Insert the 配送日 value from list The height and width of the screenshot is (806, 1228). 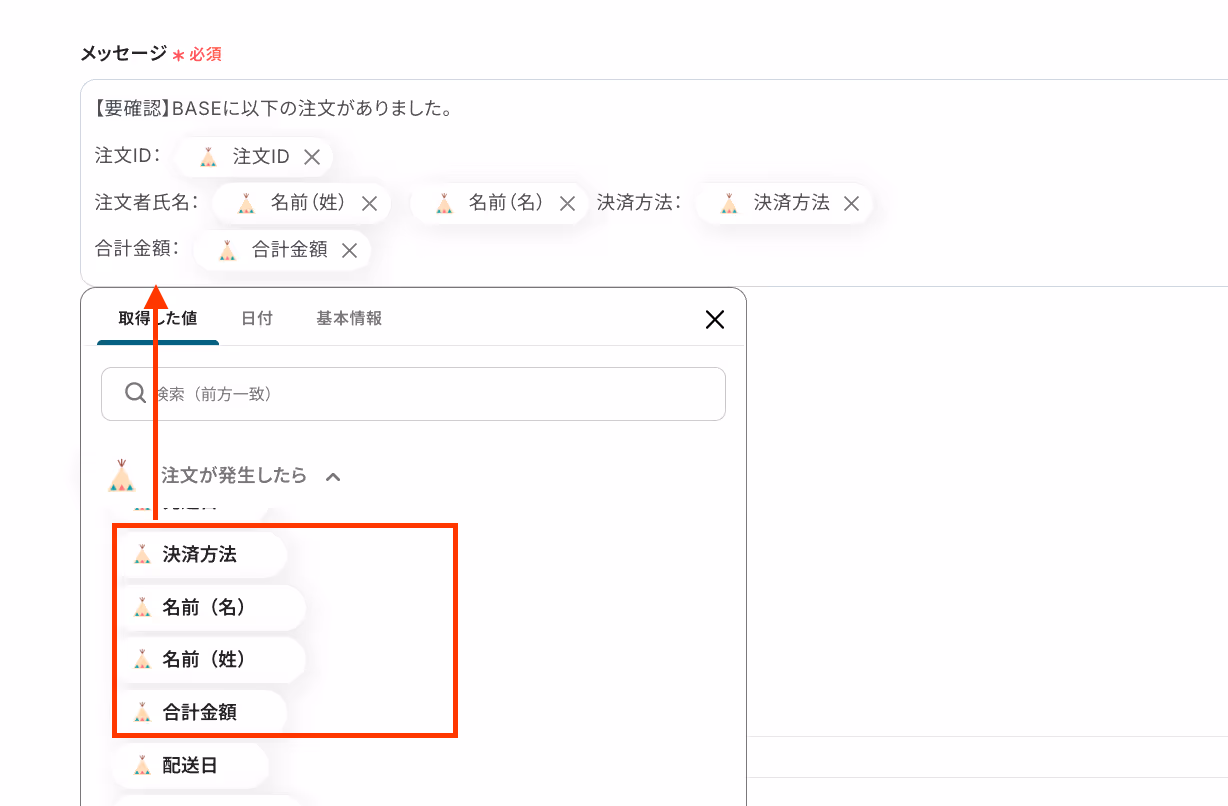pyautogui.click(x=190, y=766)
